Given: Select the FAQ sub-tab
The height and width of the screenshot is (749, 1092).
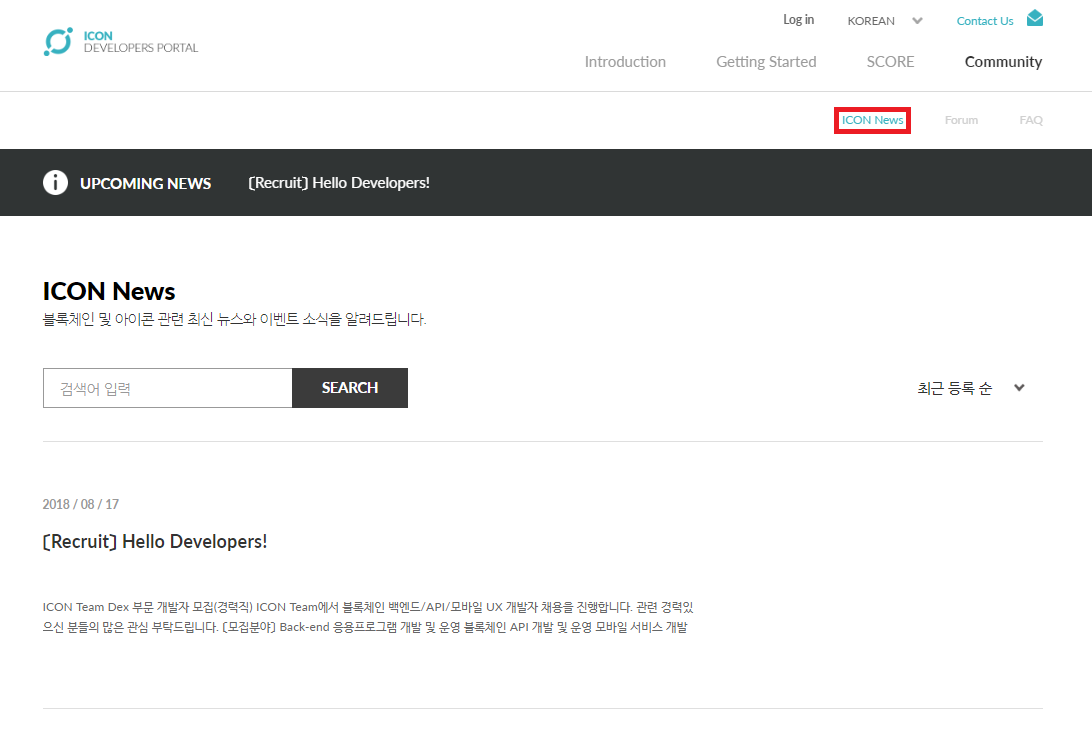Looking at the screenshot, I should 1031,120.
